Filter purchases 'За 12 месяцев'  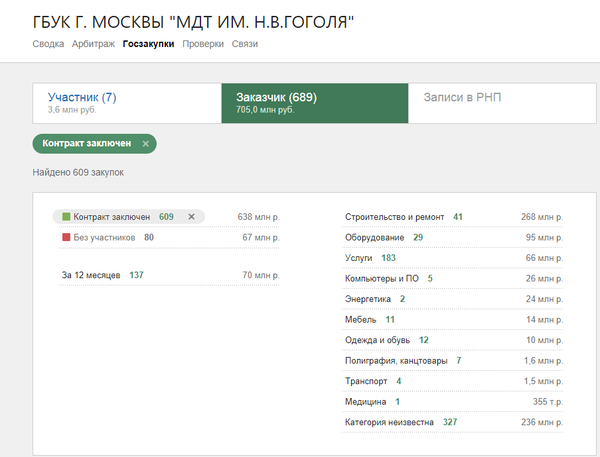point(91,274)
